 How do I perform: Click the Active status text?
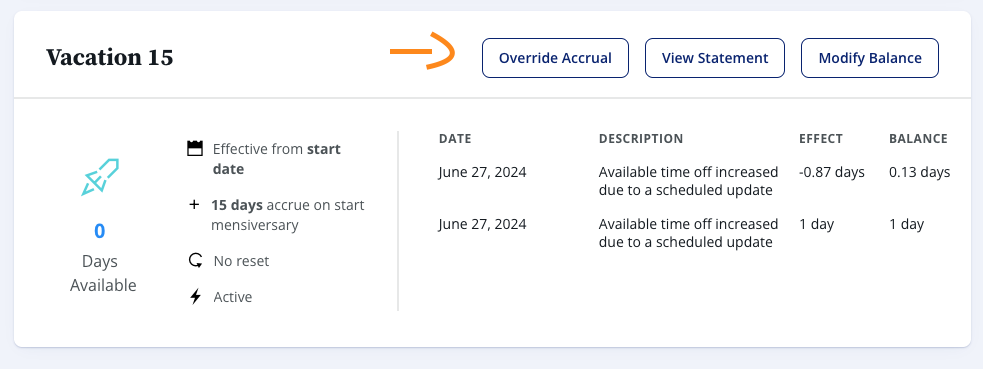tap(233, 297)
